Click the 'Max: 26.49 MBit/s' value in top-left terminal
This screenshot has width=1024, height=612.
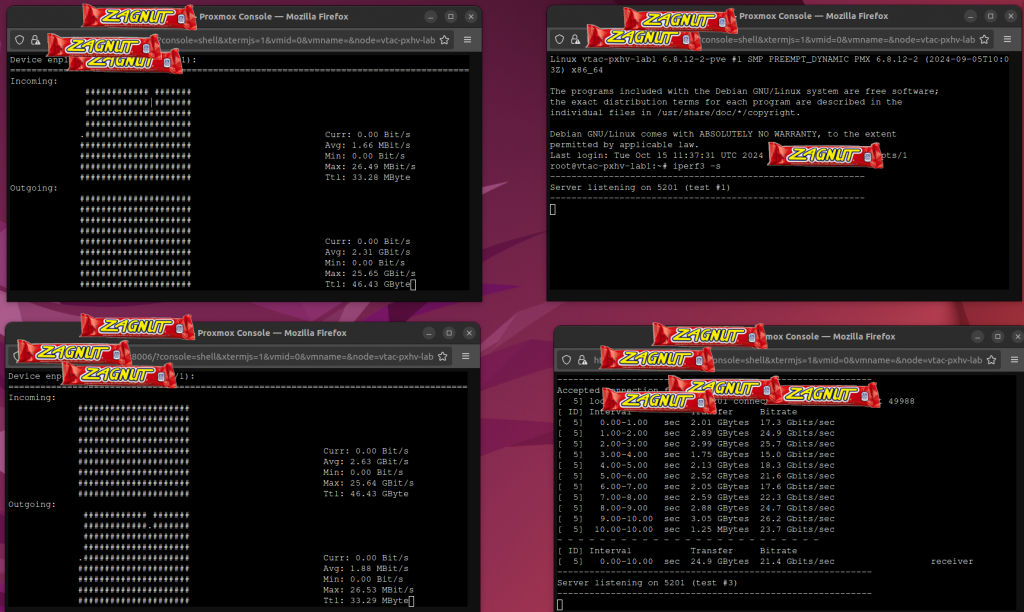[370, 167]
